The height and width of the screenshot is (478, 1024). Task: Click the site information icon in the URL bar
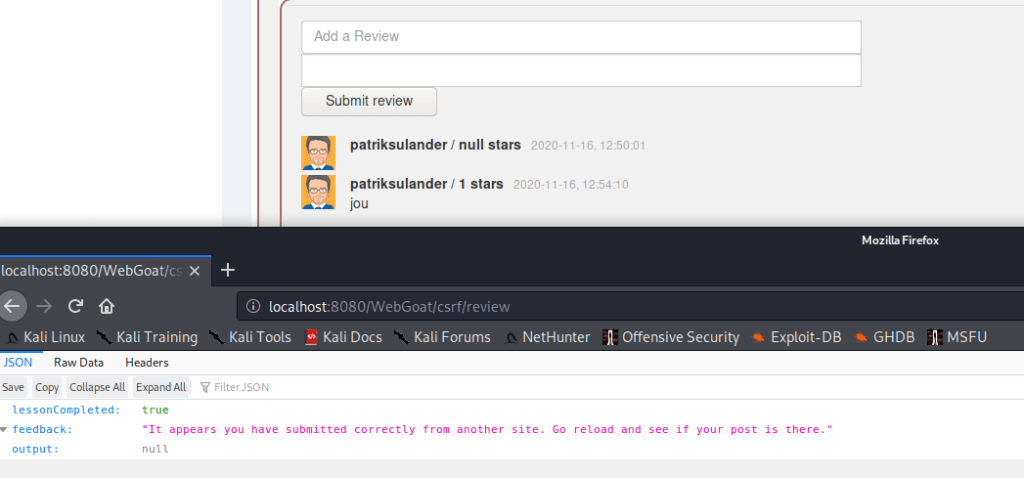coord(254,306)
